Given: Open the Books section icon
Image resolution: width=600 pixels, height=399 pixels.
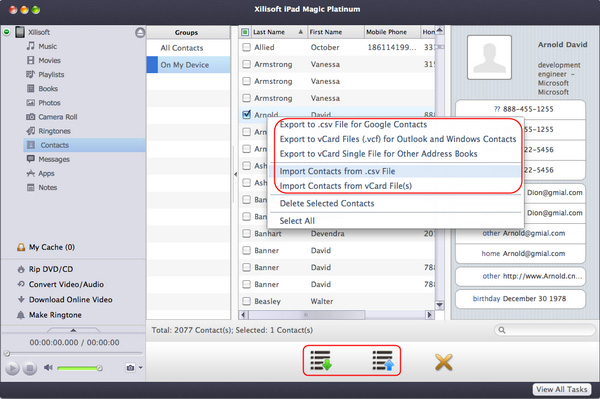Looking at the screenshot, I should tap(31, 89).
